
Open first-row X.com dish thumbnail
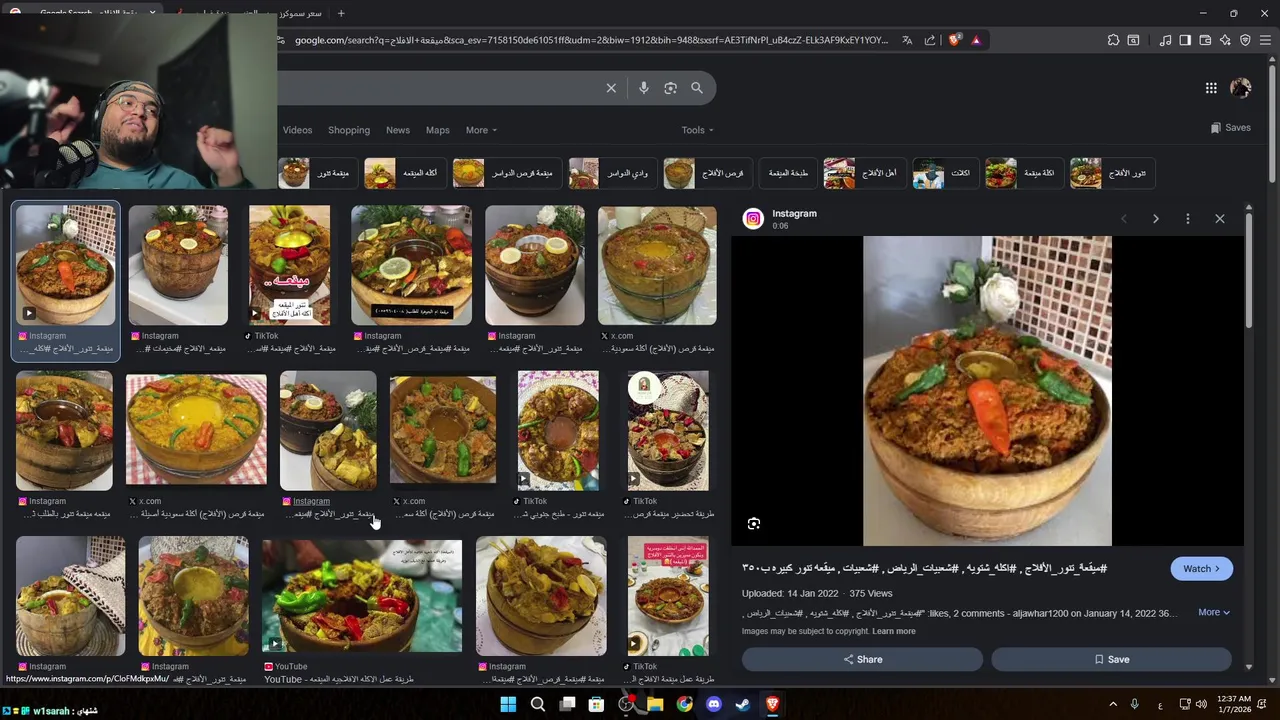click(657, 266)
